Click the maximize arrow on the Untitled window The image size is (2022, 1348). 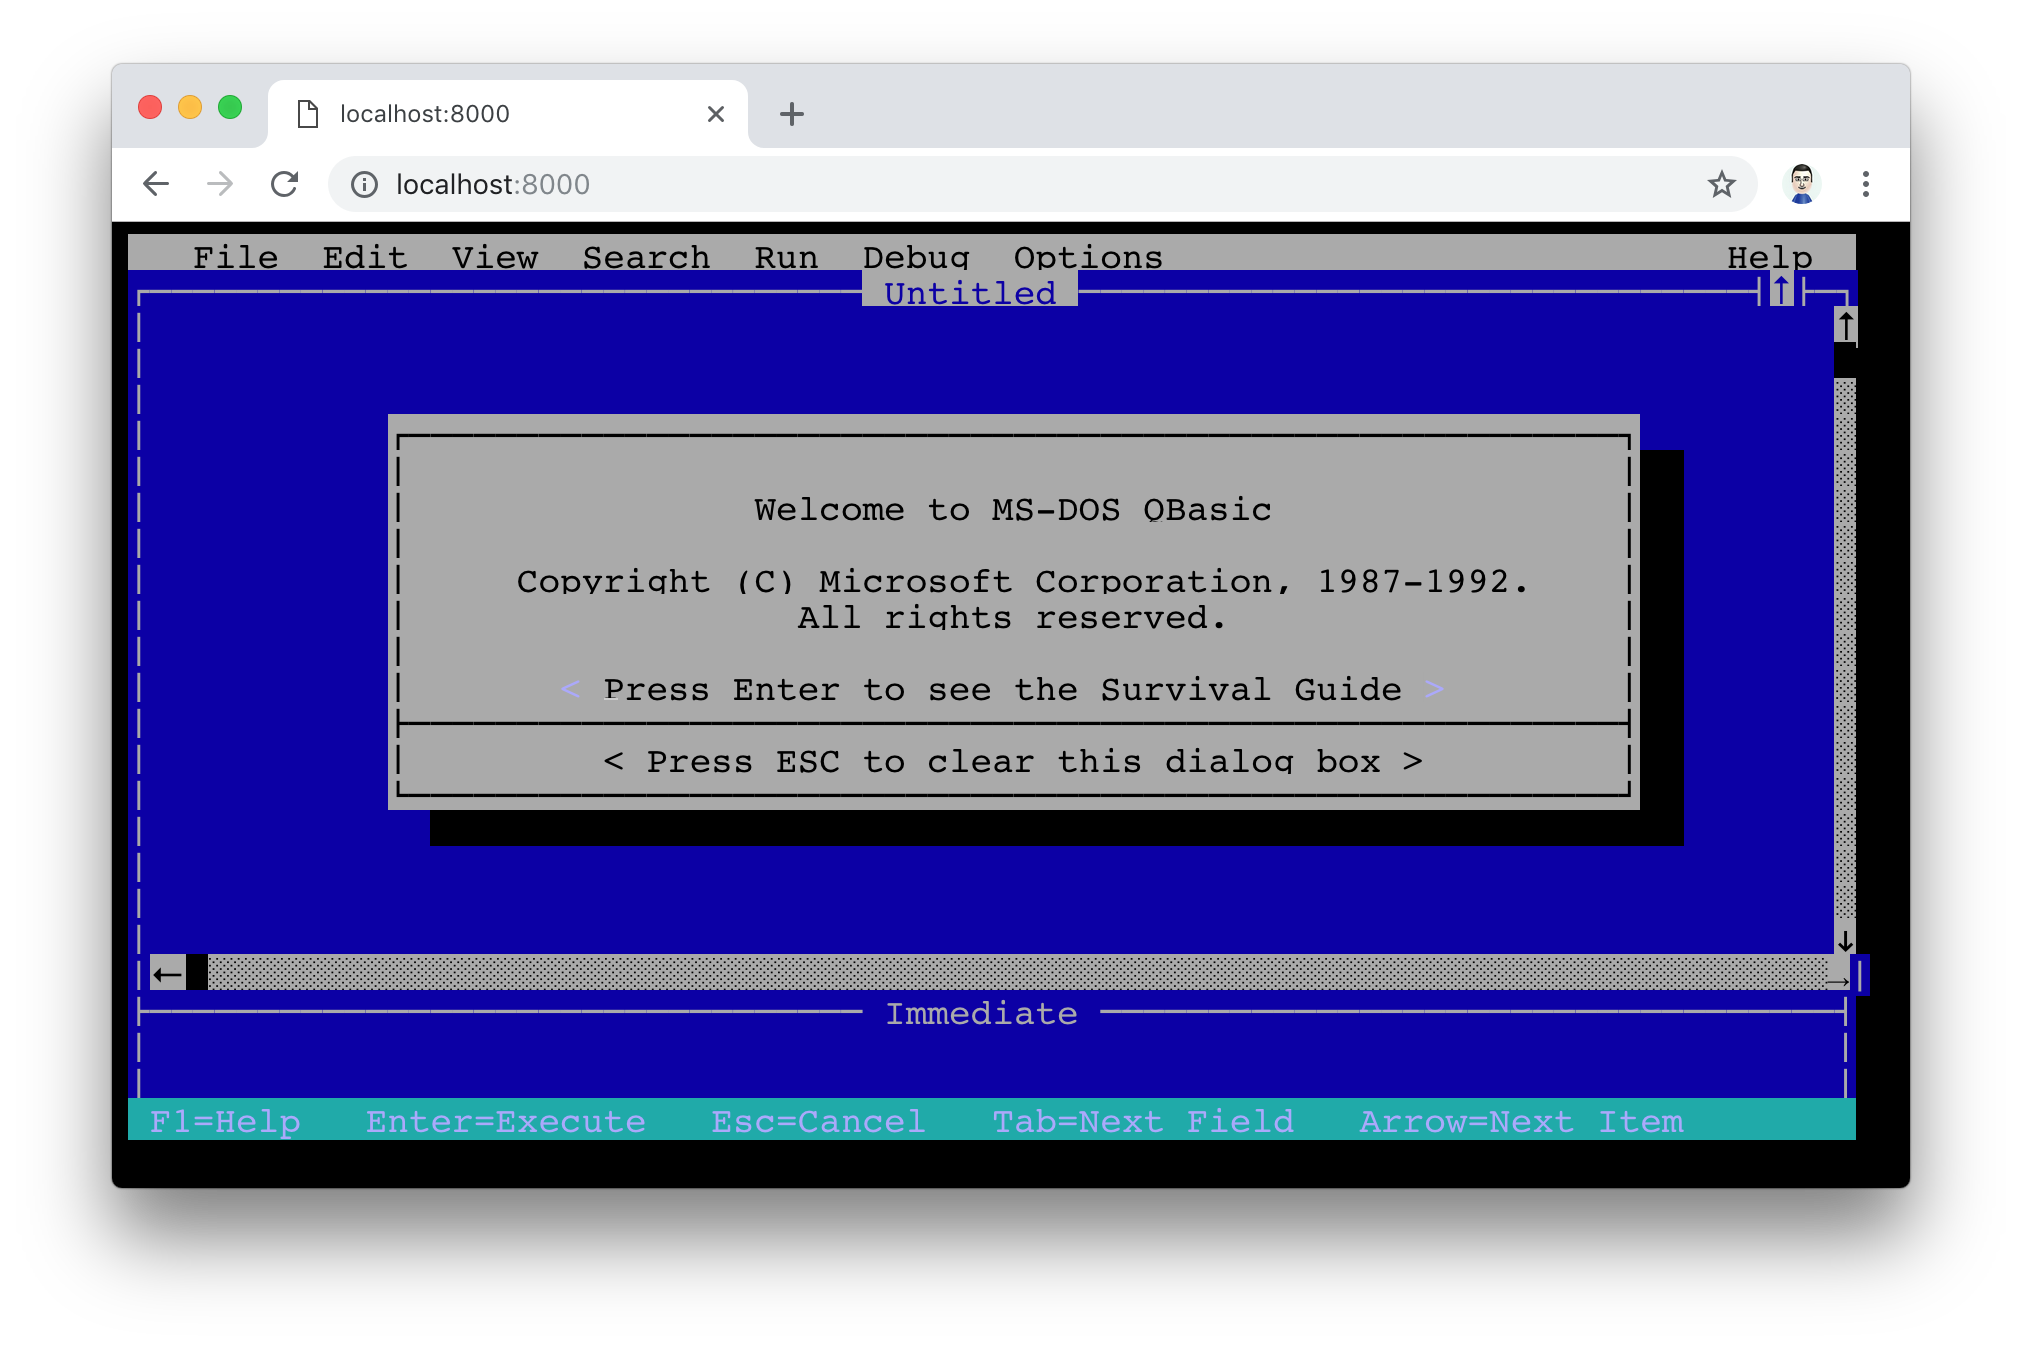click(x=1781, y=291)
